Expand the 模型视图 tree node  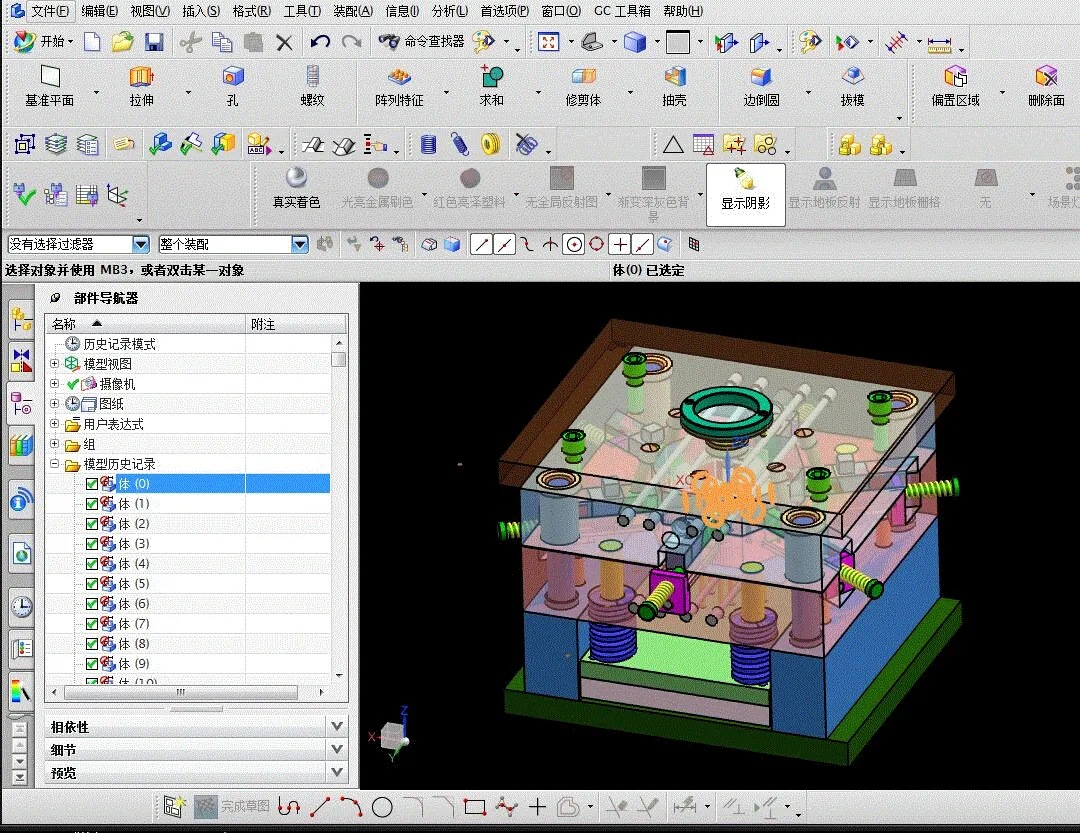click(54, 363)
